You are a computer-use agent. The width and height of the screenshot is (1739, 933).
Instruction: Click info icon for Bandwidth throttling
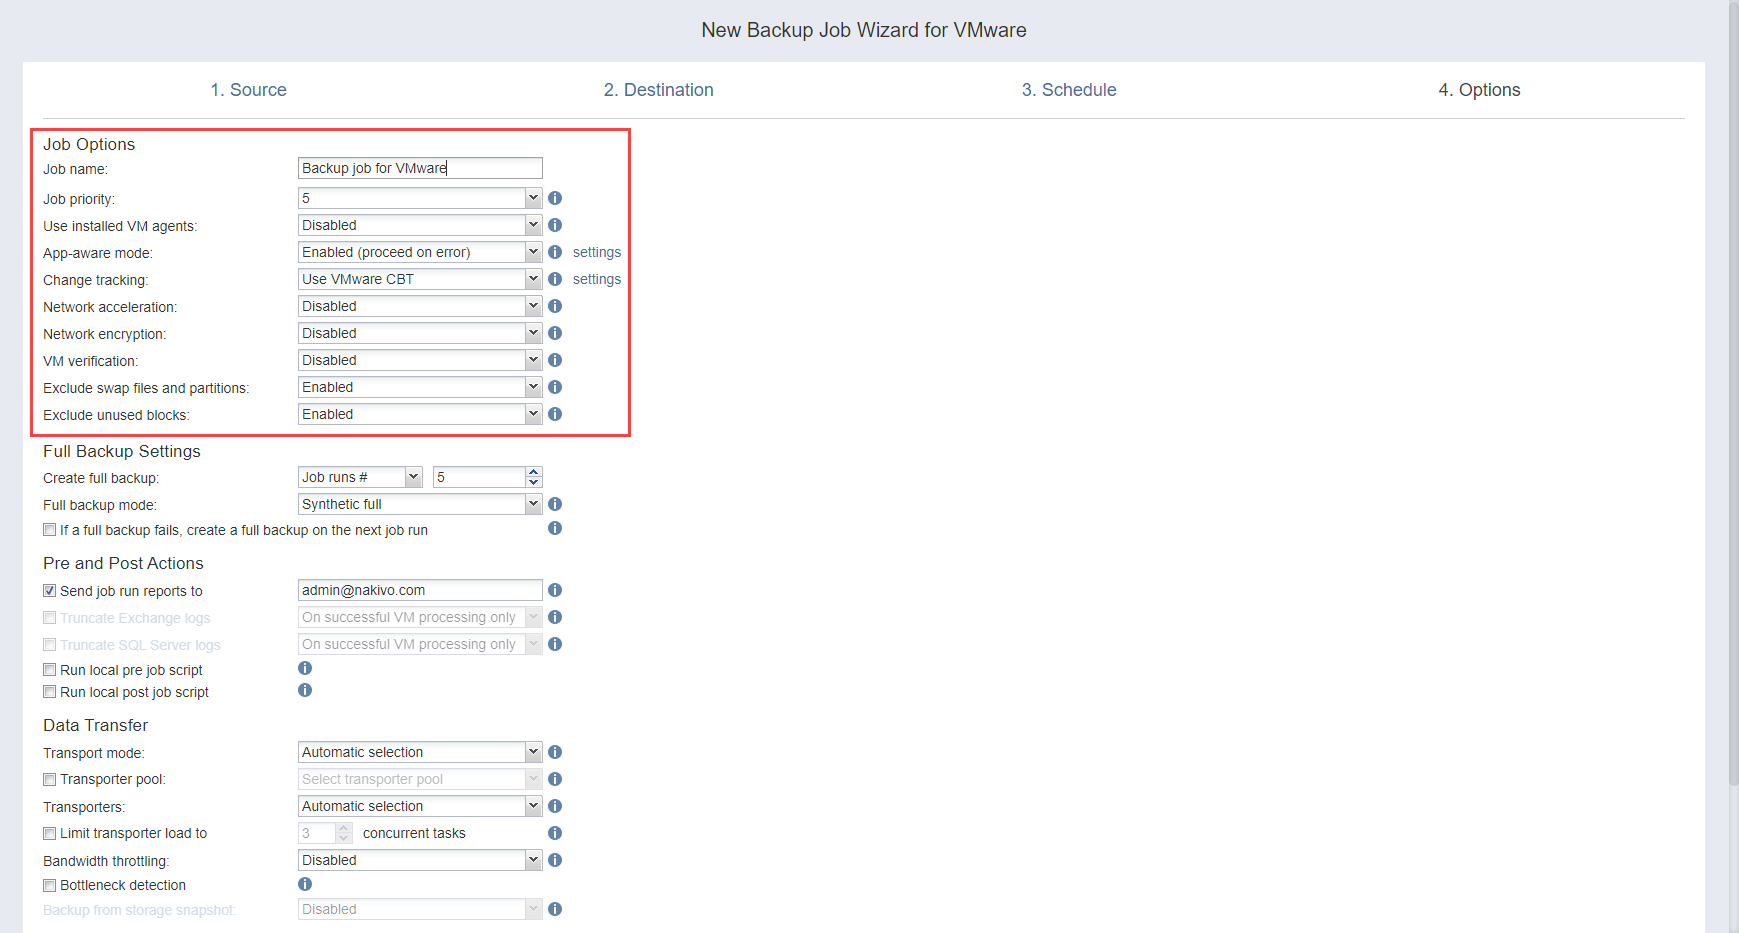pyautogui.click(x=555, y=860)
